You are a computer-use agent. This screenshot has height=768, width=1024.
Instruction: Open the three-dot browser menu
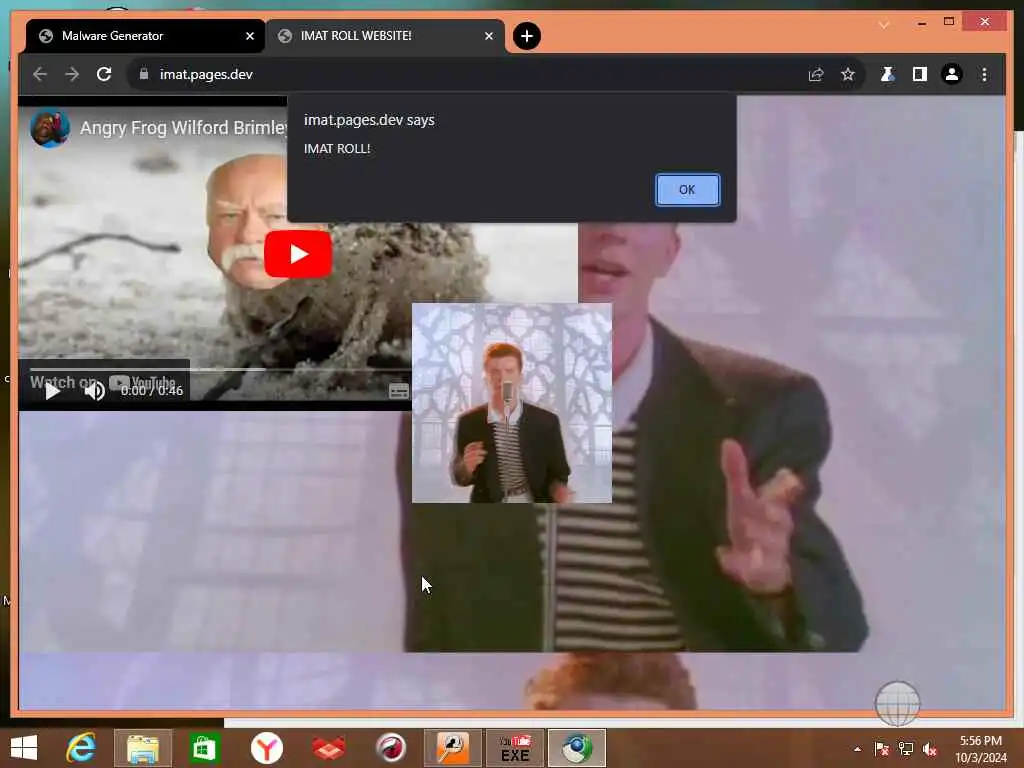click(x=984, y=74)
